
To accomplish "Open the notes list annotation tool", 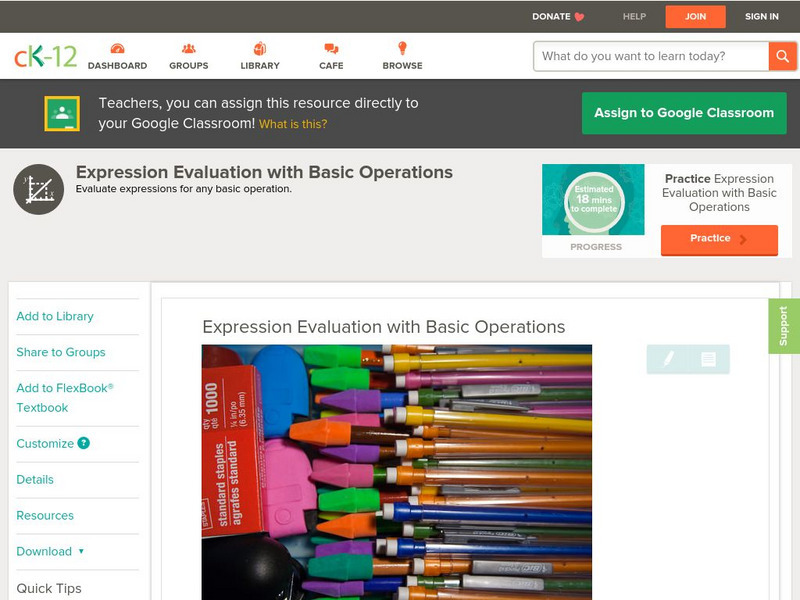I will [708, 359].
